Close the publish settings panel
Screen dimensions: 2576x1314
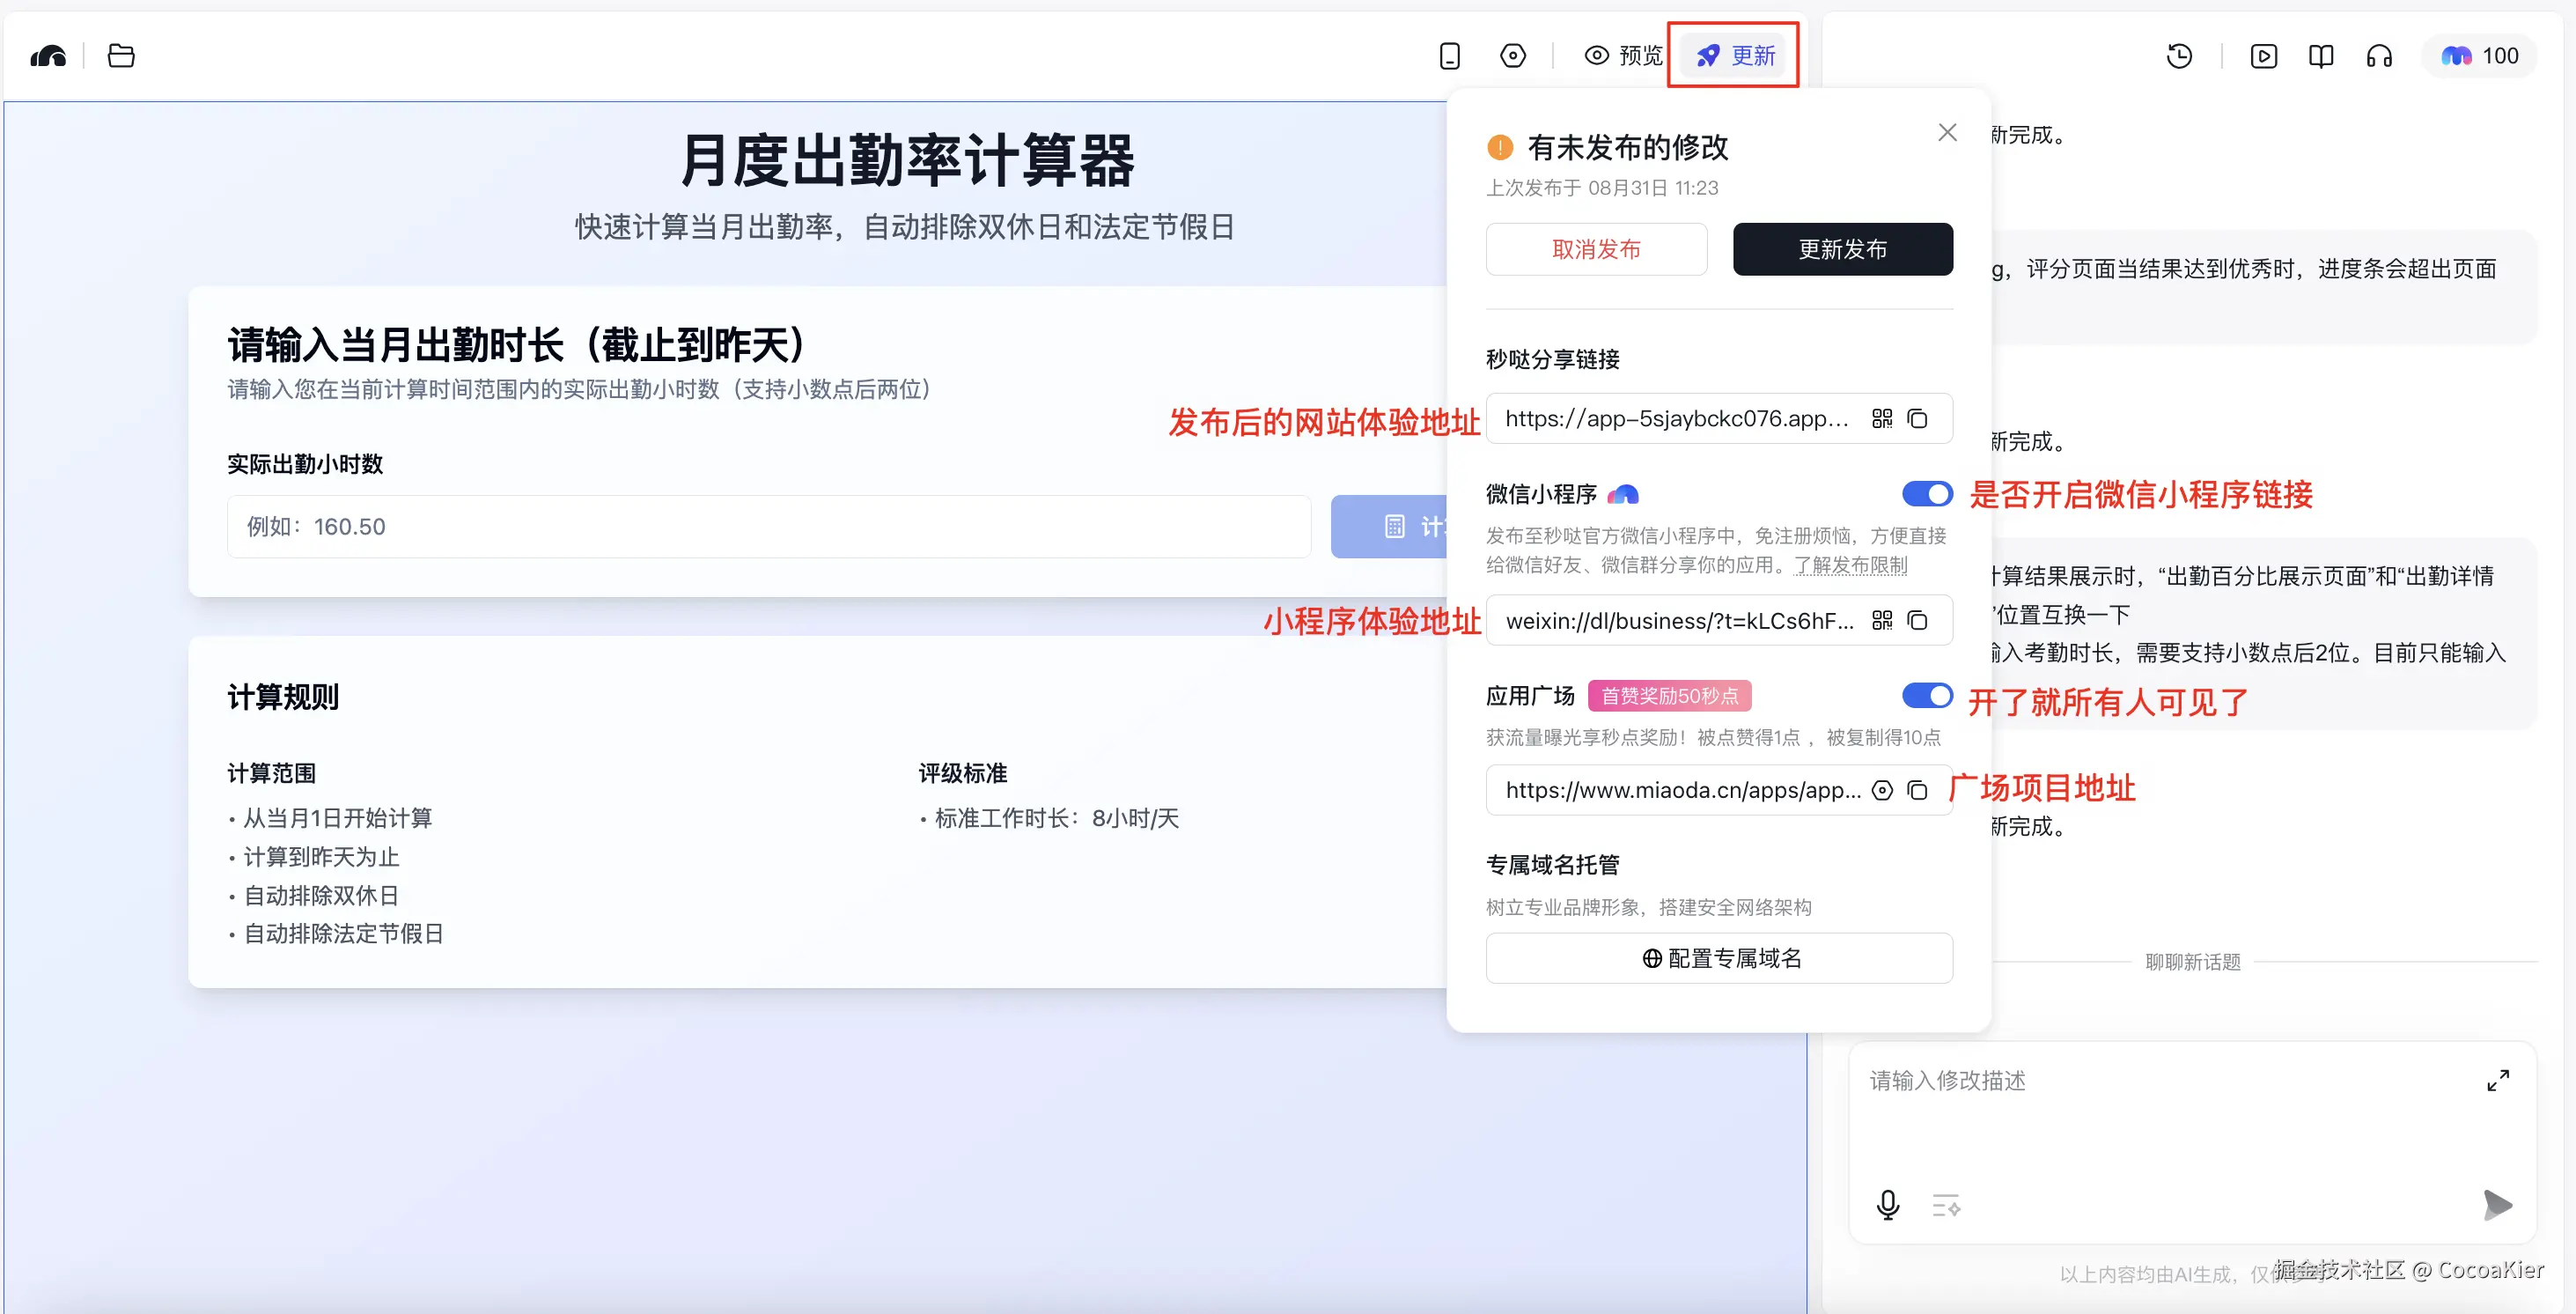pos(1946,131)
